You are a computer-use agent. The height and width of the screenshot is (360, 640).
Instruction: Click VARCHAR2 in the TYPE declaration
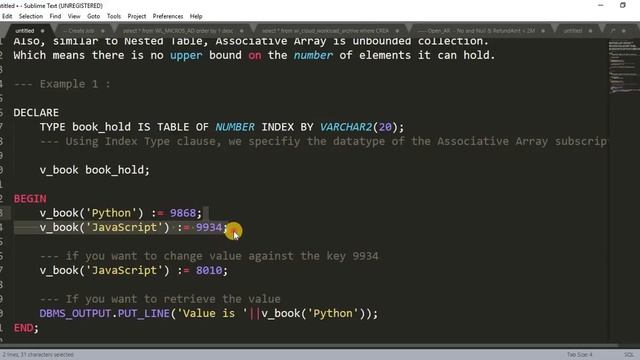(x=346, y=127)
